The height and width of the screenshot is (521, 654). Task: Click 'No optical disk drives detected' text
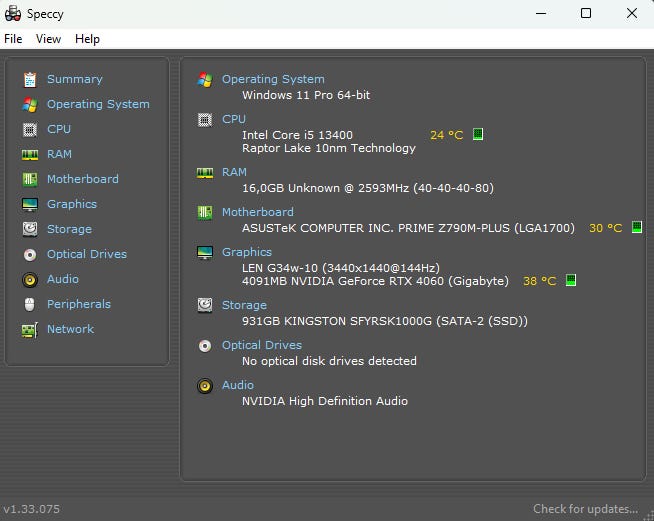pyautogui.click(x=329, y=361)
